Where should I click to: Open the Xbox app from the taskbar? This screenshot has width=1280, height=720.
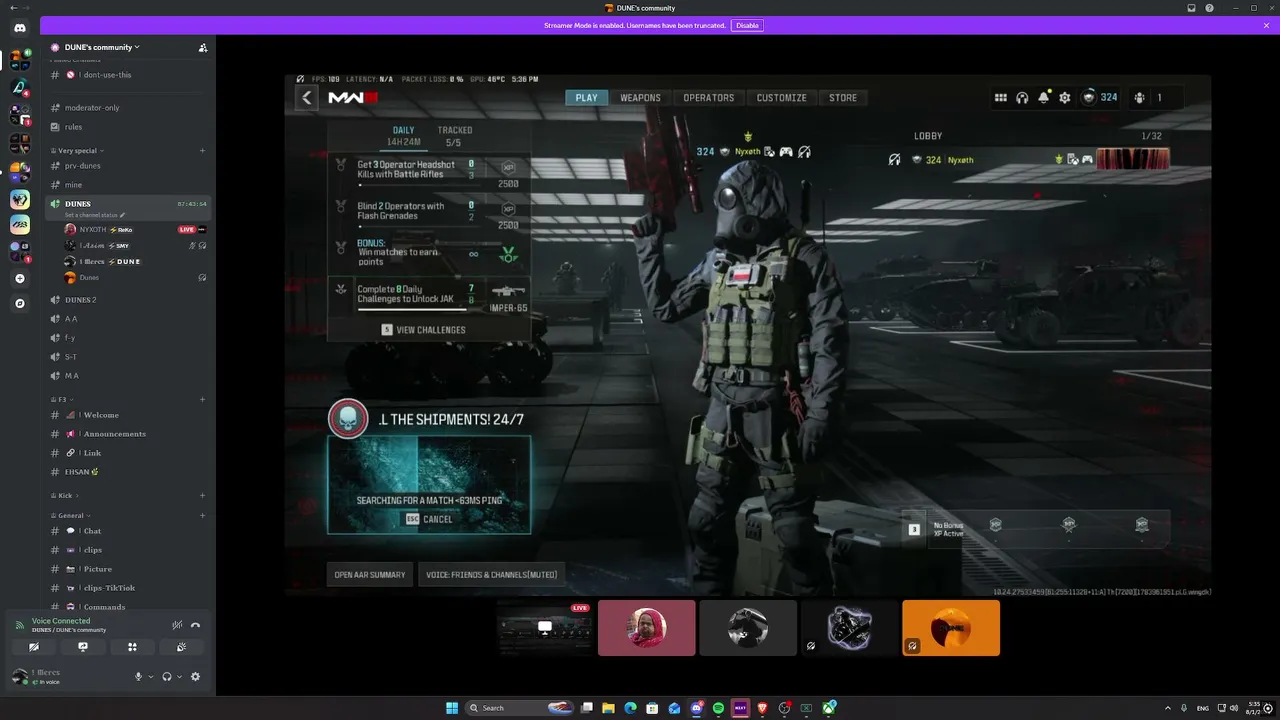pos(829,708)
